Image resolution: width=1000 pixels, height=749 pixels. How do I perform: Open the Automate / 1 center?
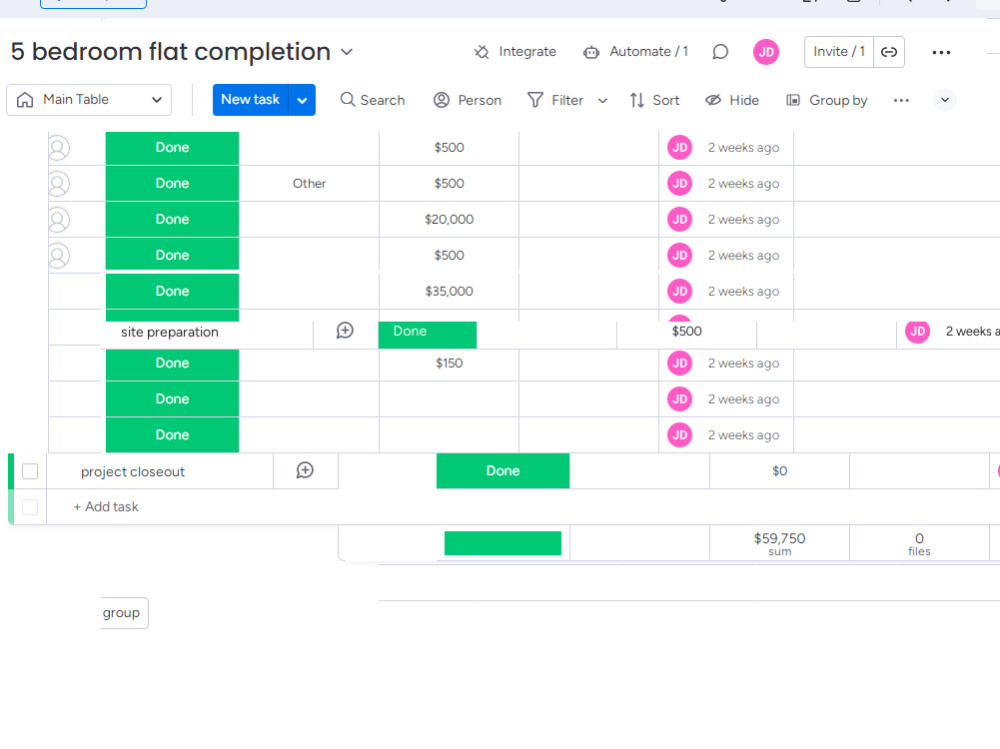(636, 52)
